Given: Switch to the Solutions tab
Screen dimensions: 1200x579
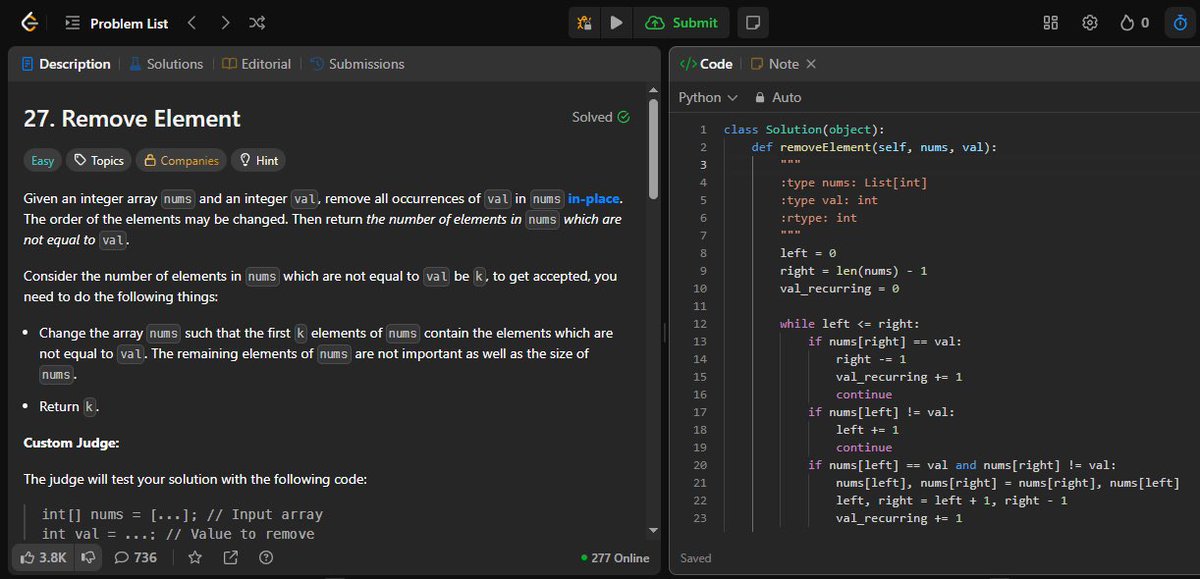Looking at the screenshot, I should click(x=166, y=64).
